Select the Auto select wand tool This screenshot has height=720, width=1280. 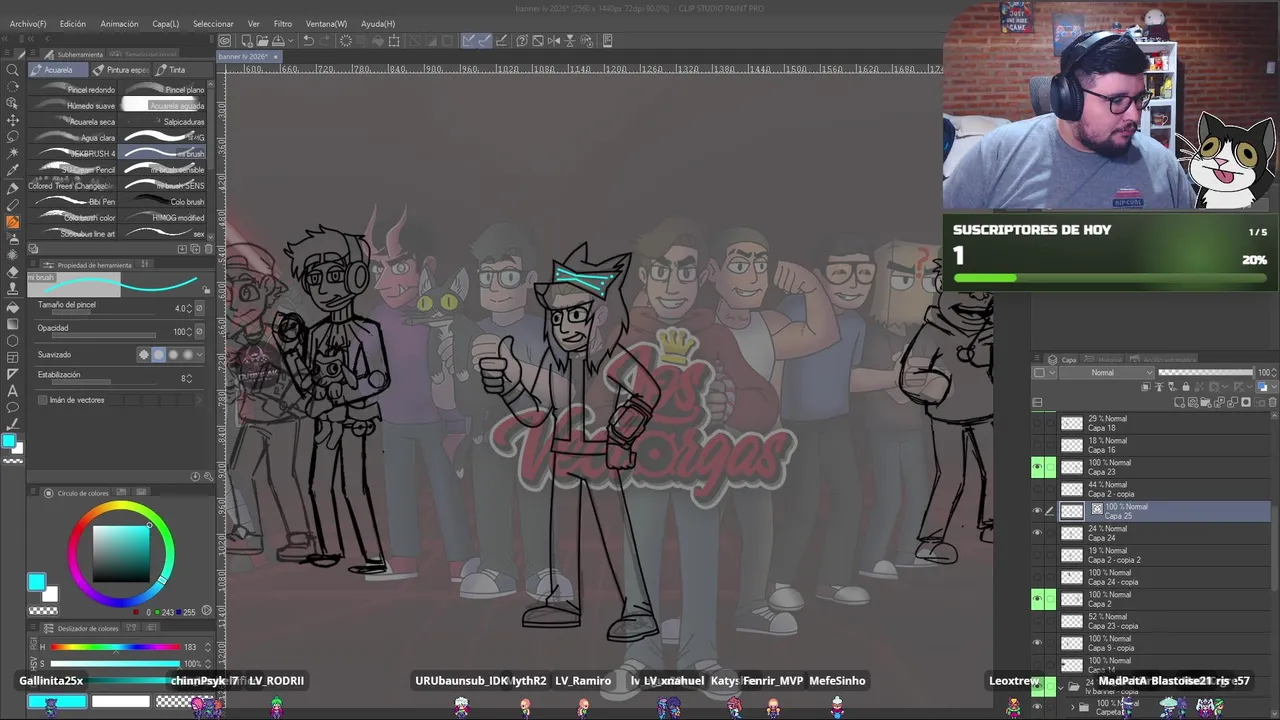pos(13,154)
